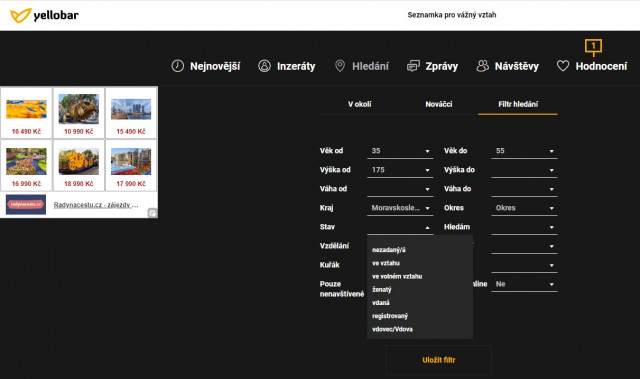
Task: Open the Kraj dropdown showing Moravskoslezský
Action: click(400, 208)
